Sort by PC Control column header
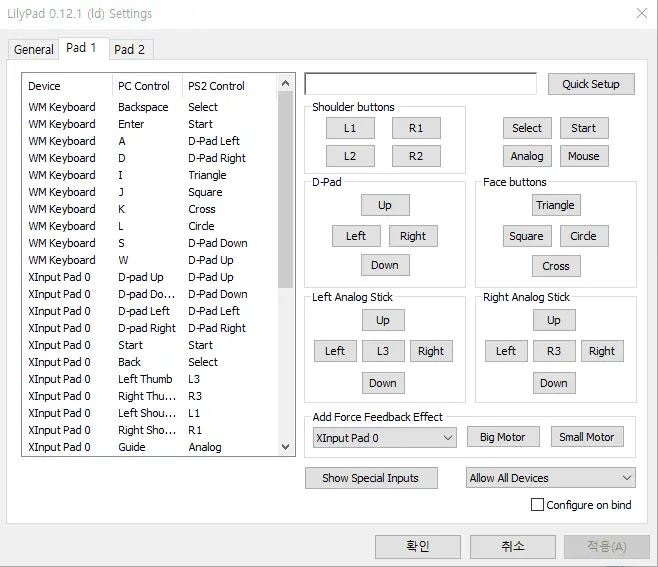 point(147,86)
